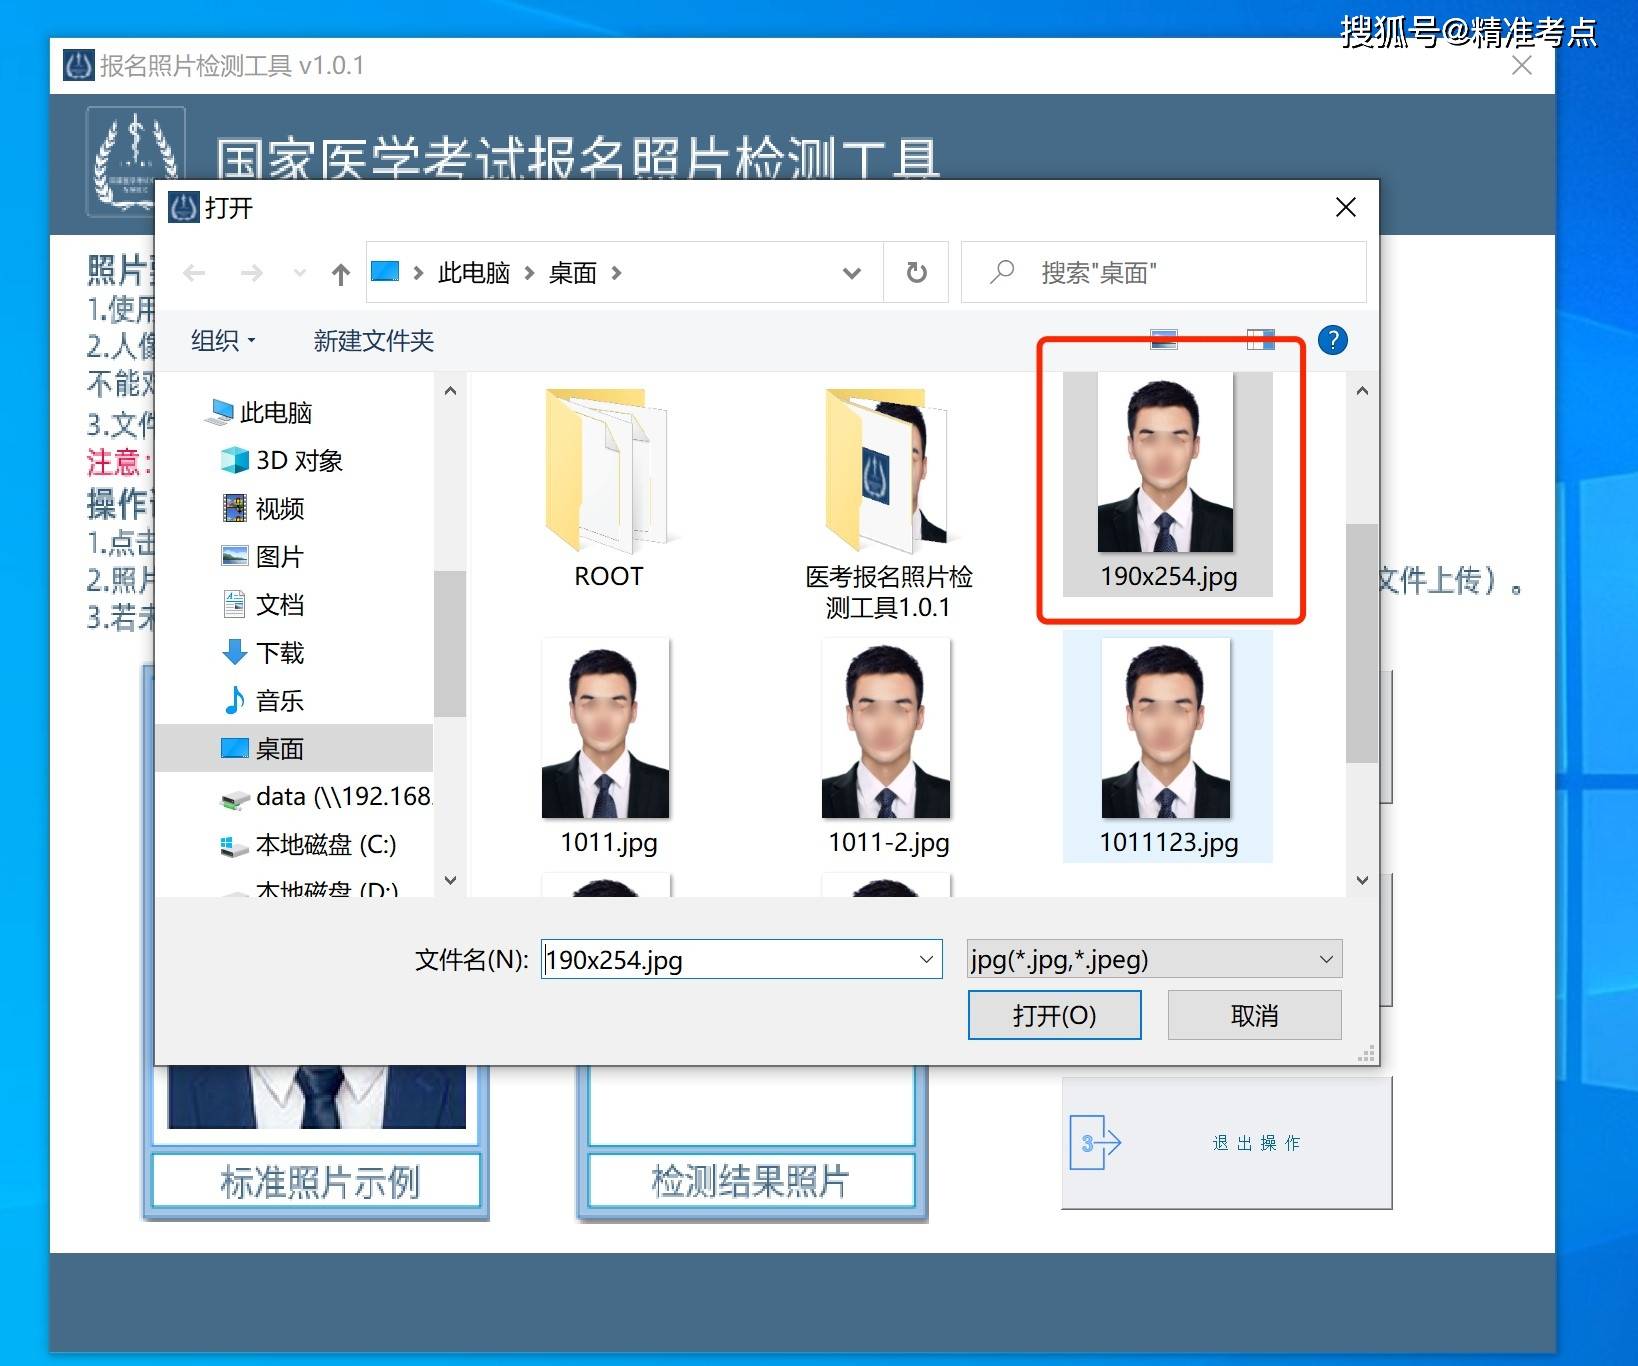The width and height of the screenshot is (1638, 1366).
Task: Select 图片 in the sidebar
Action: point(263,556)
